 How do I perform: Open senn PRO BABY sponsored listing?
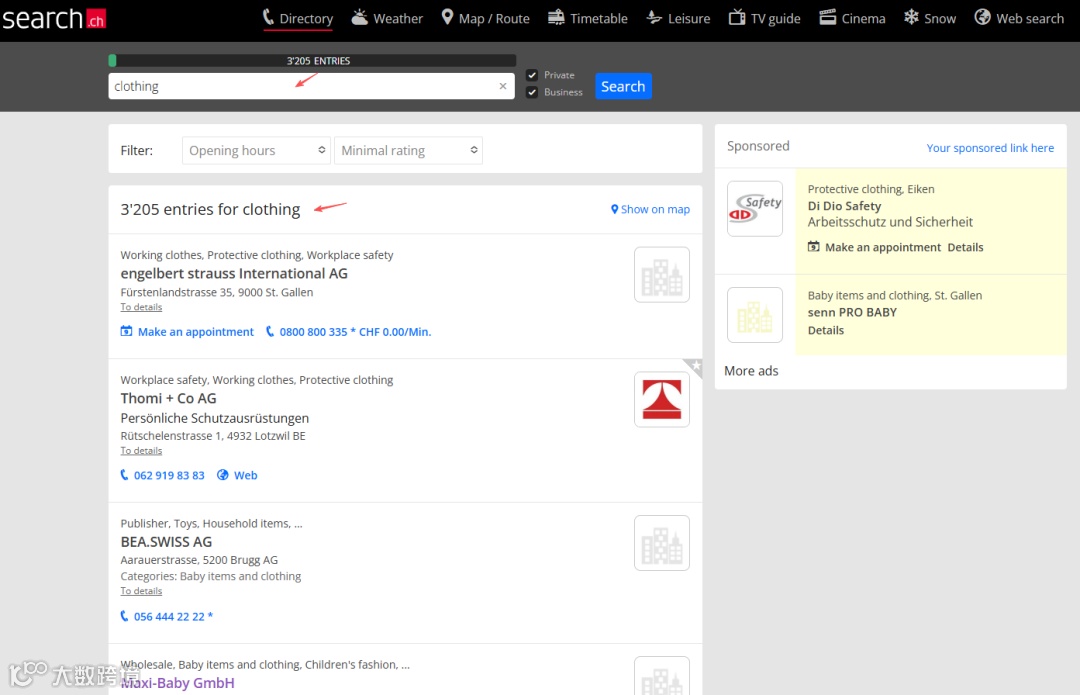pyautogui.click(x=852, y=312)
